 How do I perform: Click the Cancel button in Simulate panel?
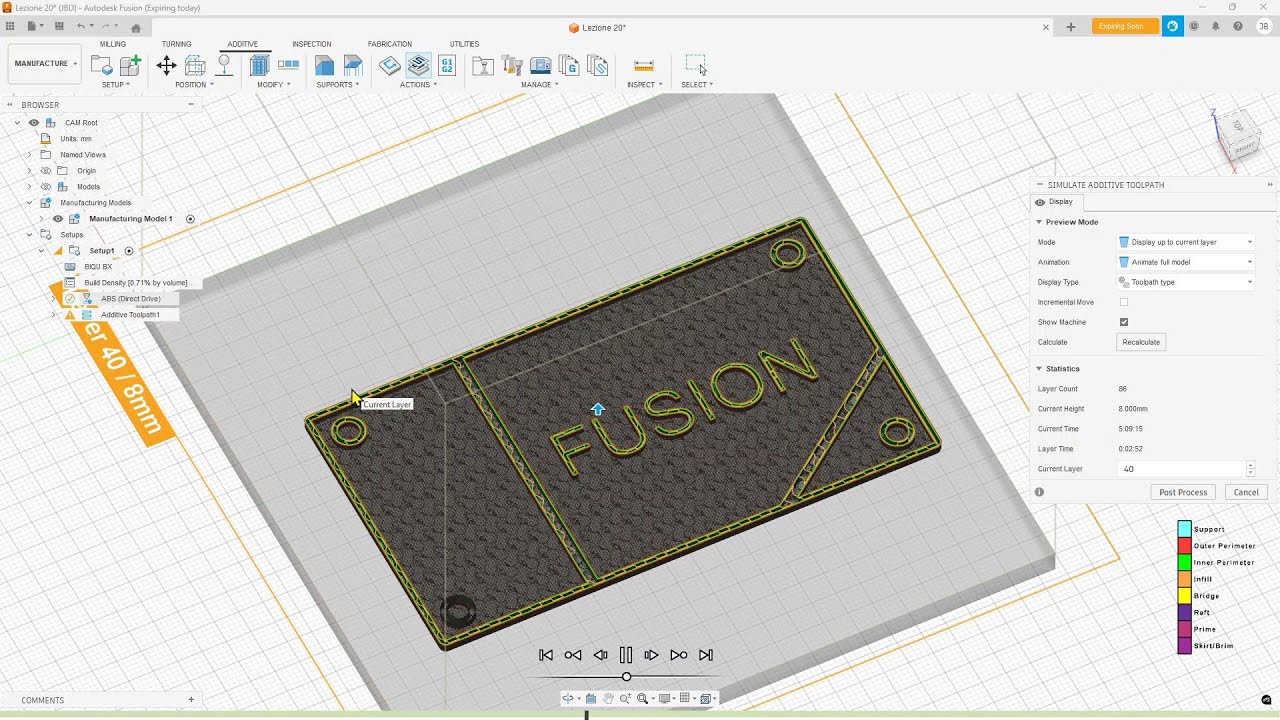[x=1246, y=492]
